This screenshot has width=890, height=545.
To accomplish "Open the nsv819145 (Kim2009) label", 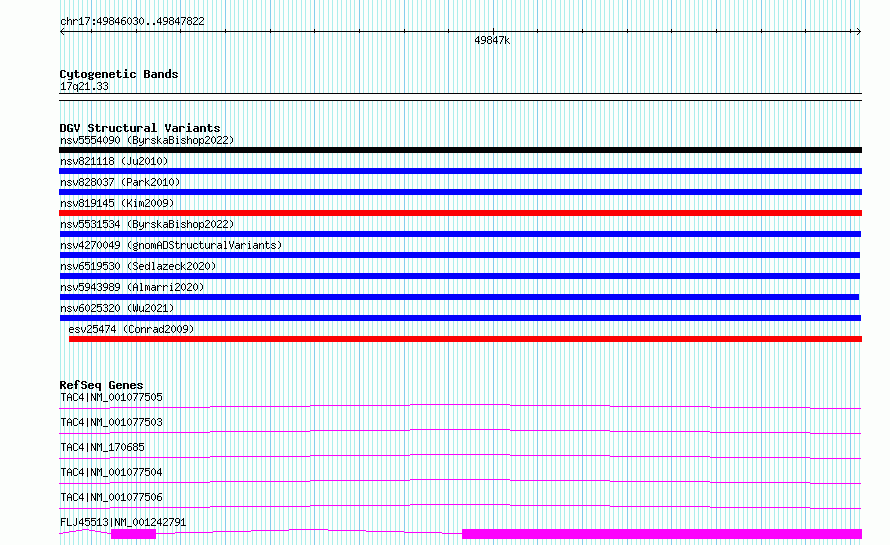I will coord(117,203).
